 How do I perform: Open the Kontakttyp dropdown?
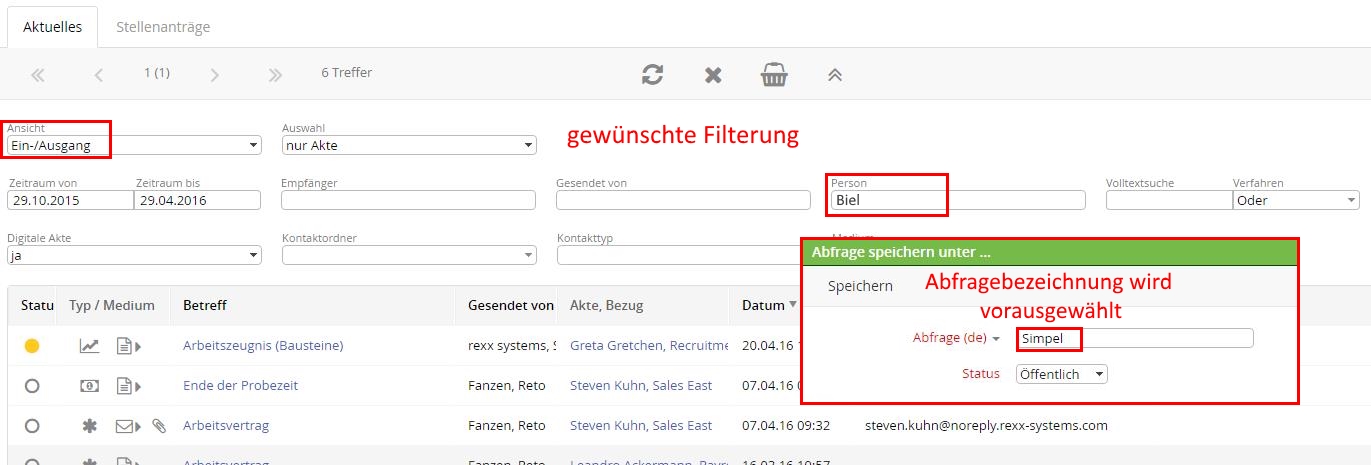[x=684, y=255]
